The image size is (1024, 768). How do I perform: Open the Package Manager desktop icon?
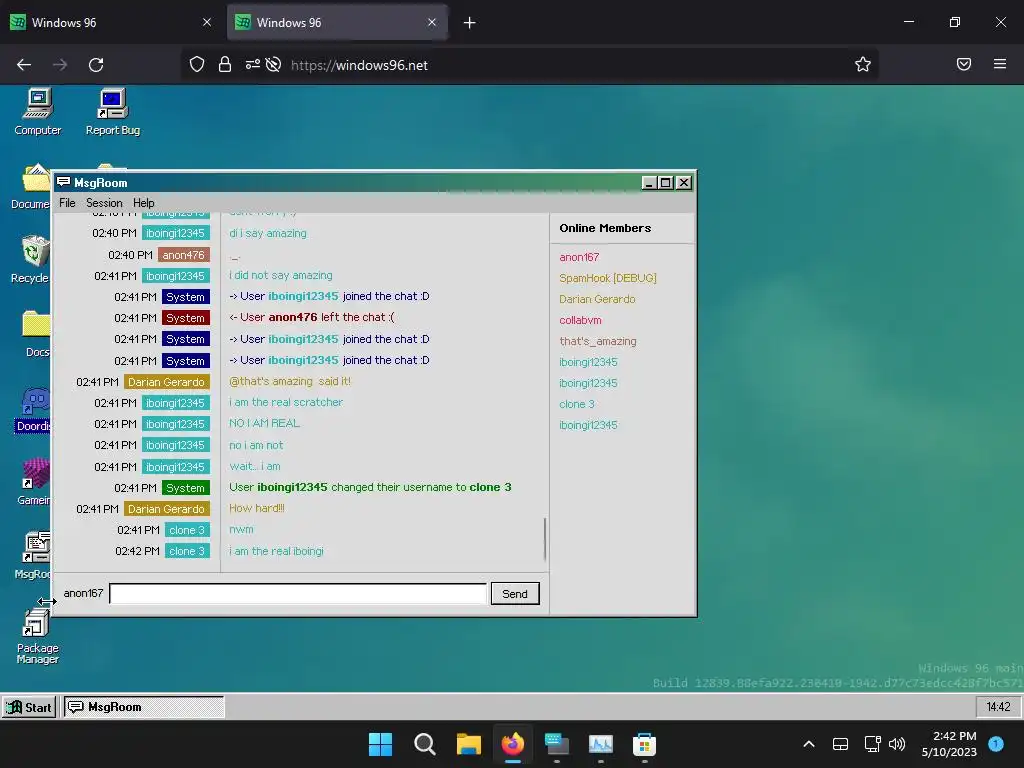[37, 635]
